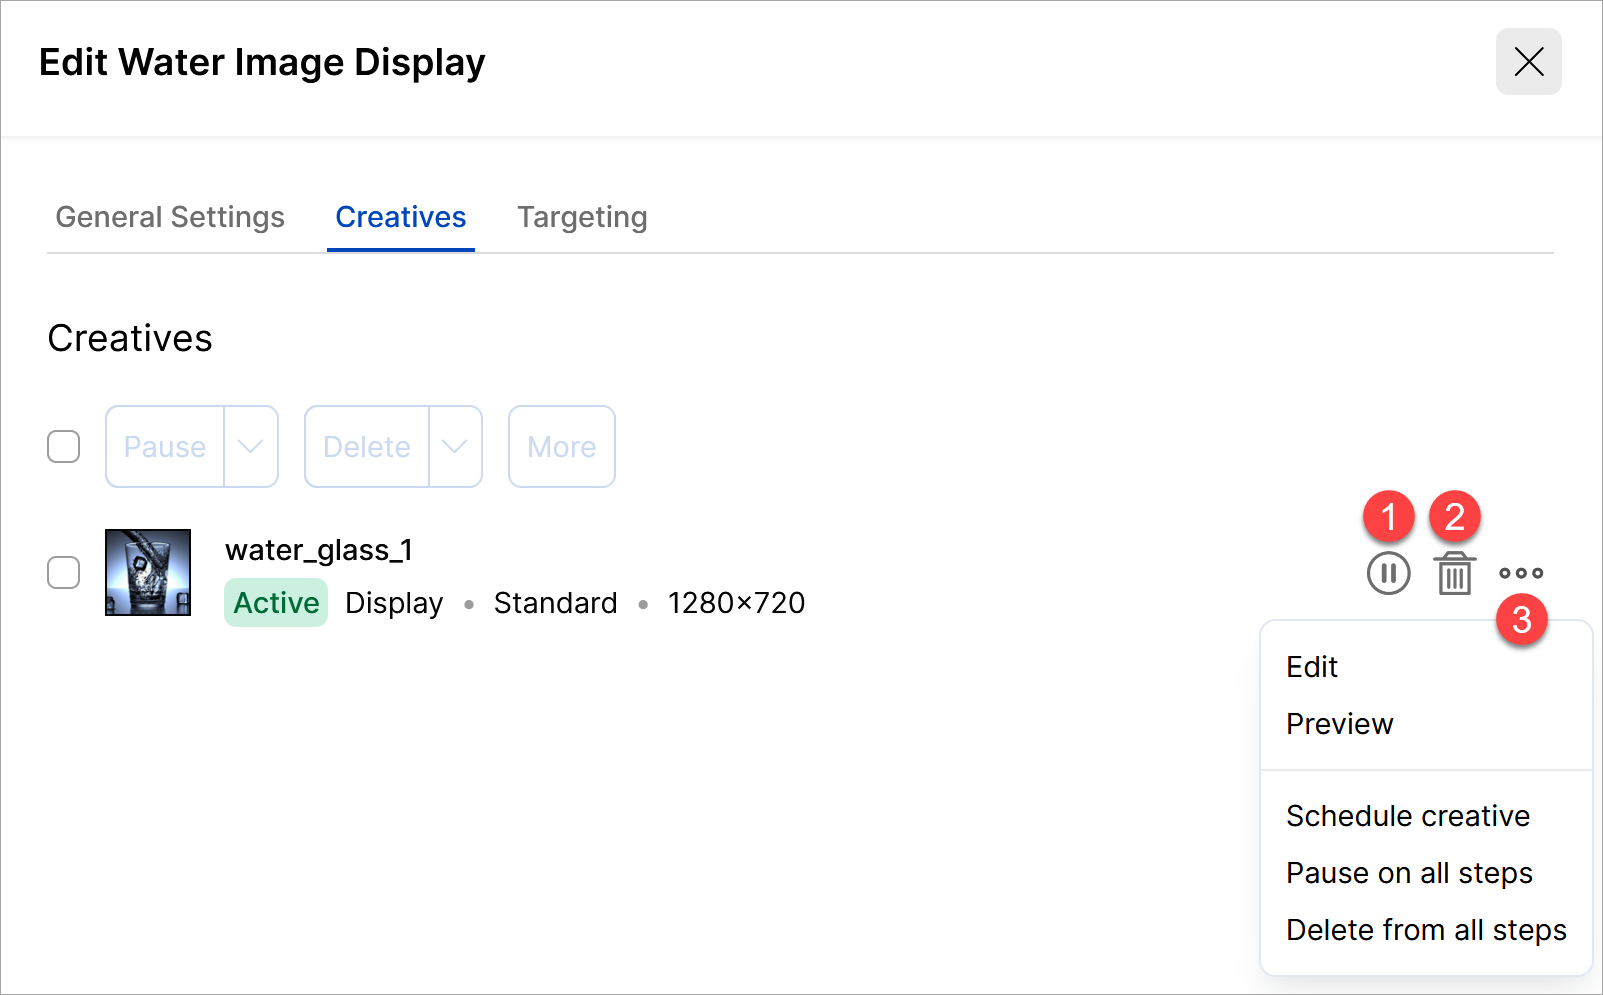This screenshot has height=995, width=1603.
Task: Click the water glass creative thumbnail
Action: click(x=148, y=573)
